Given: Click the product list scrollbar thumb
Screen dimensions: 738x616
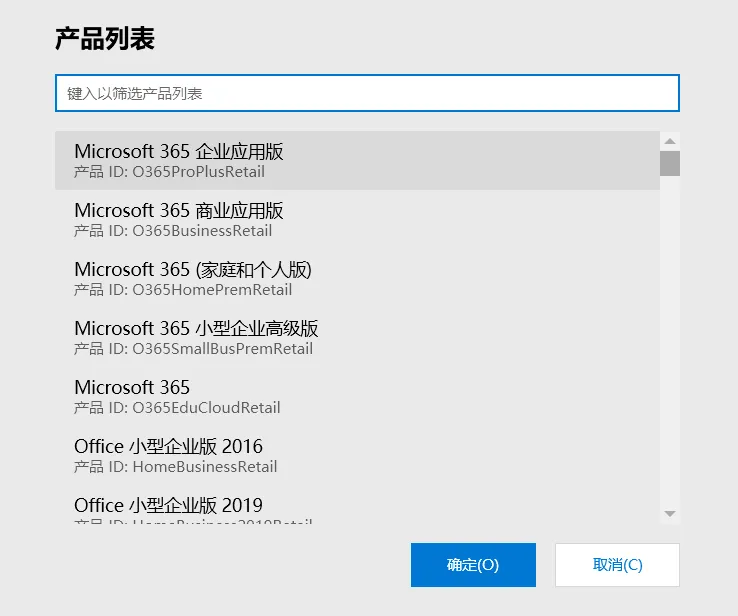Looking at the screenshot, I should [670, 163].
